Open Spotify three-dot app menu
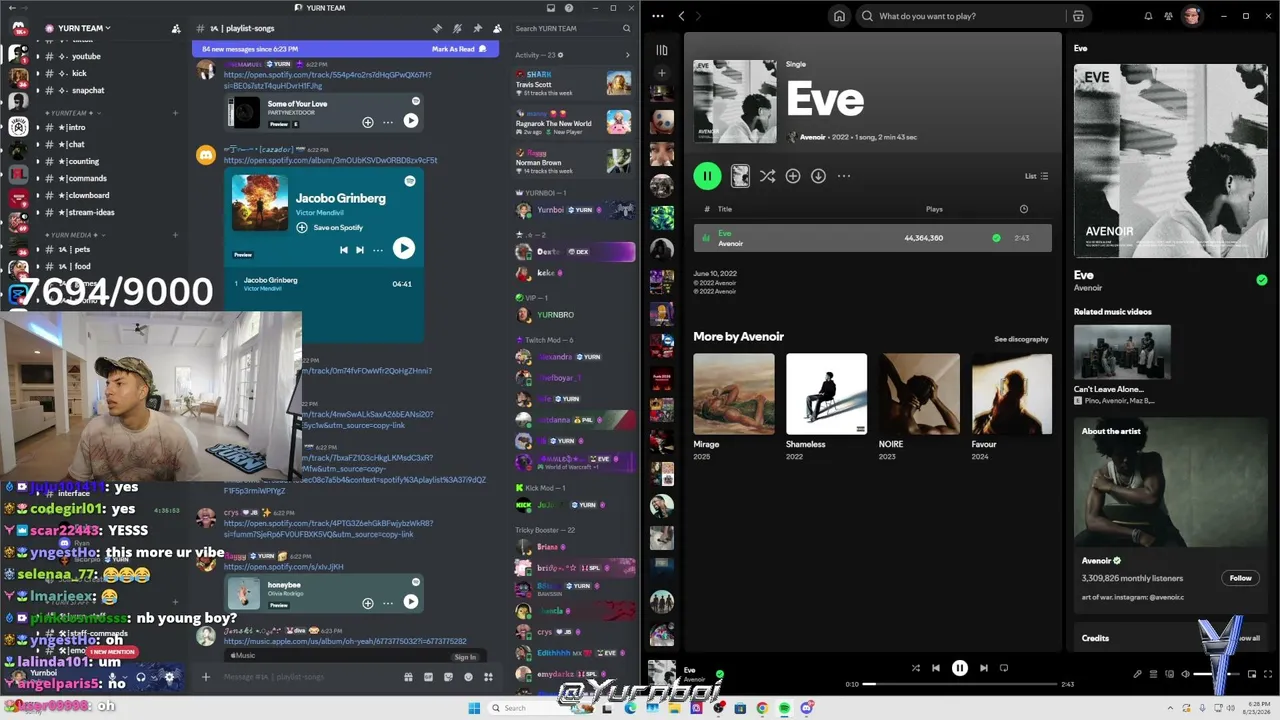The height and width of the screenshot is (720, 1280). pos(660,16)
